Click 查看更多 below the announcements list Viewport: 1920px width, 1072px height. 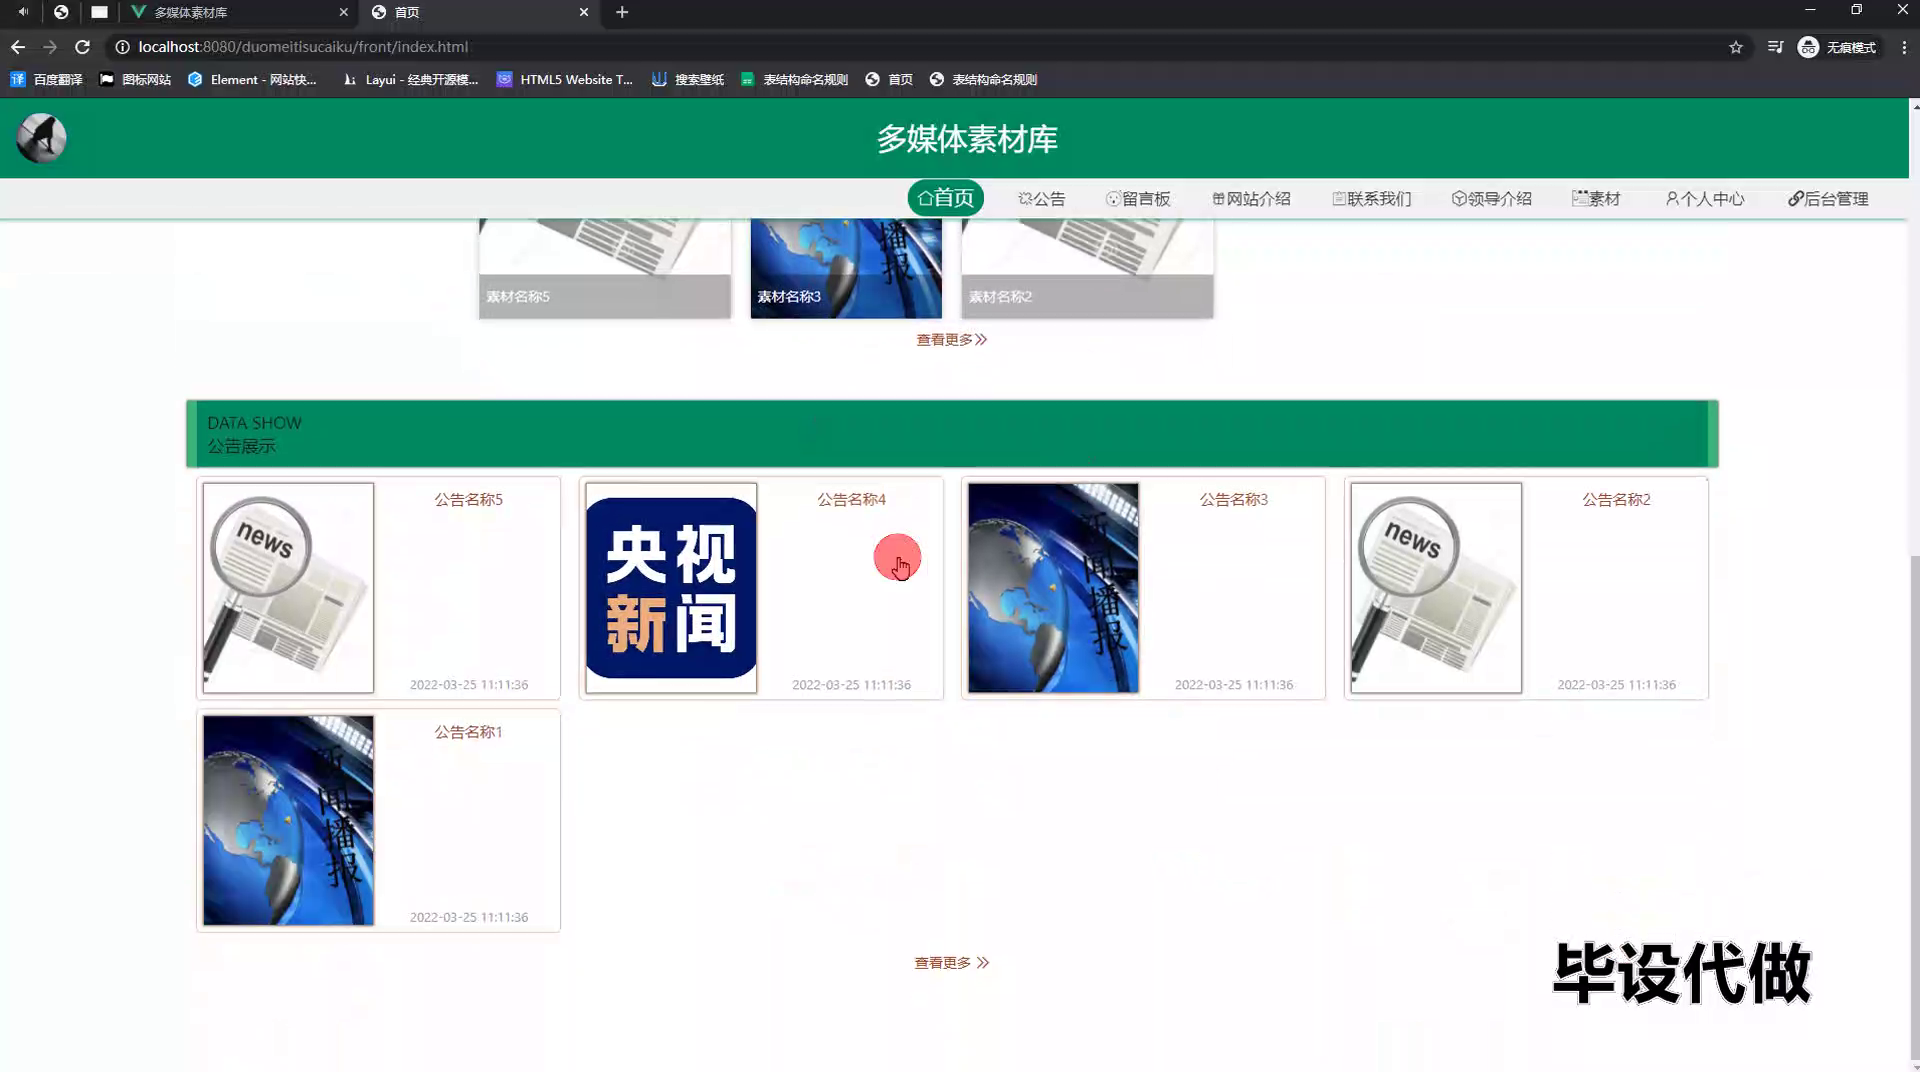click(x=951, y=963)
